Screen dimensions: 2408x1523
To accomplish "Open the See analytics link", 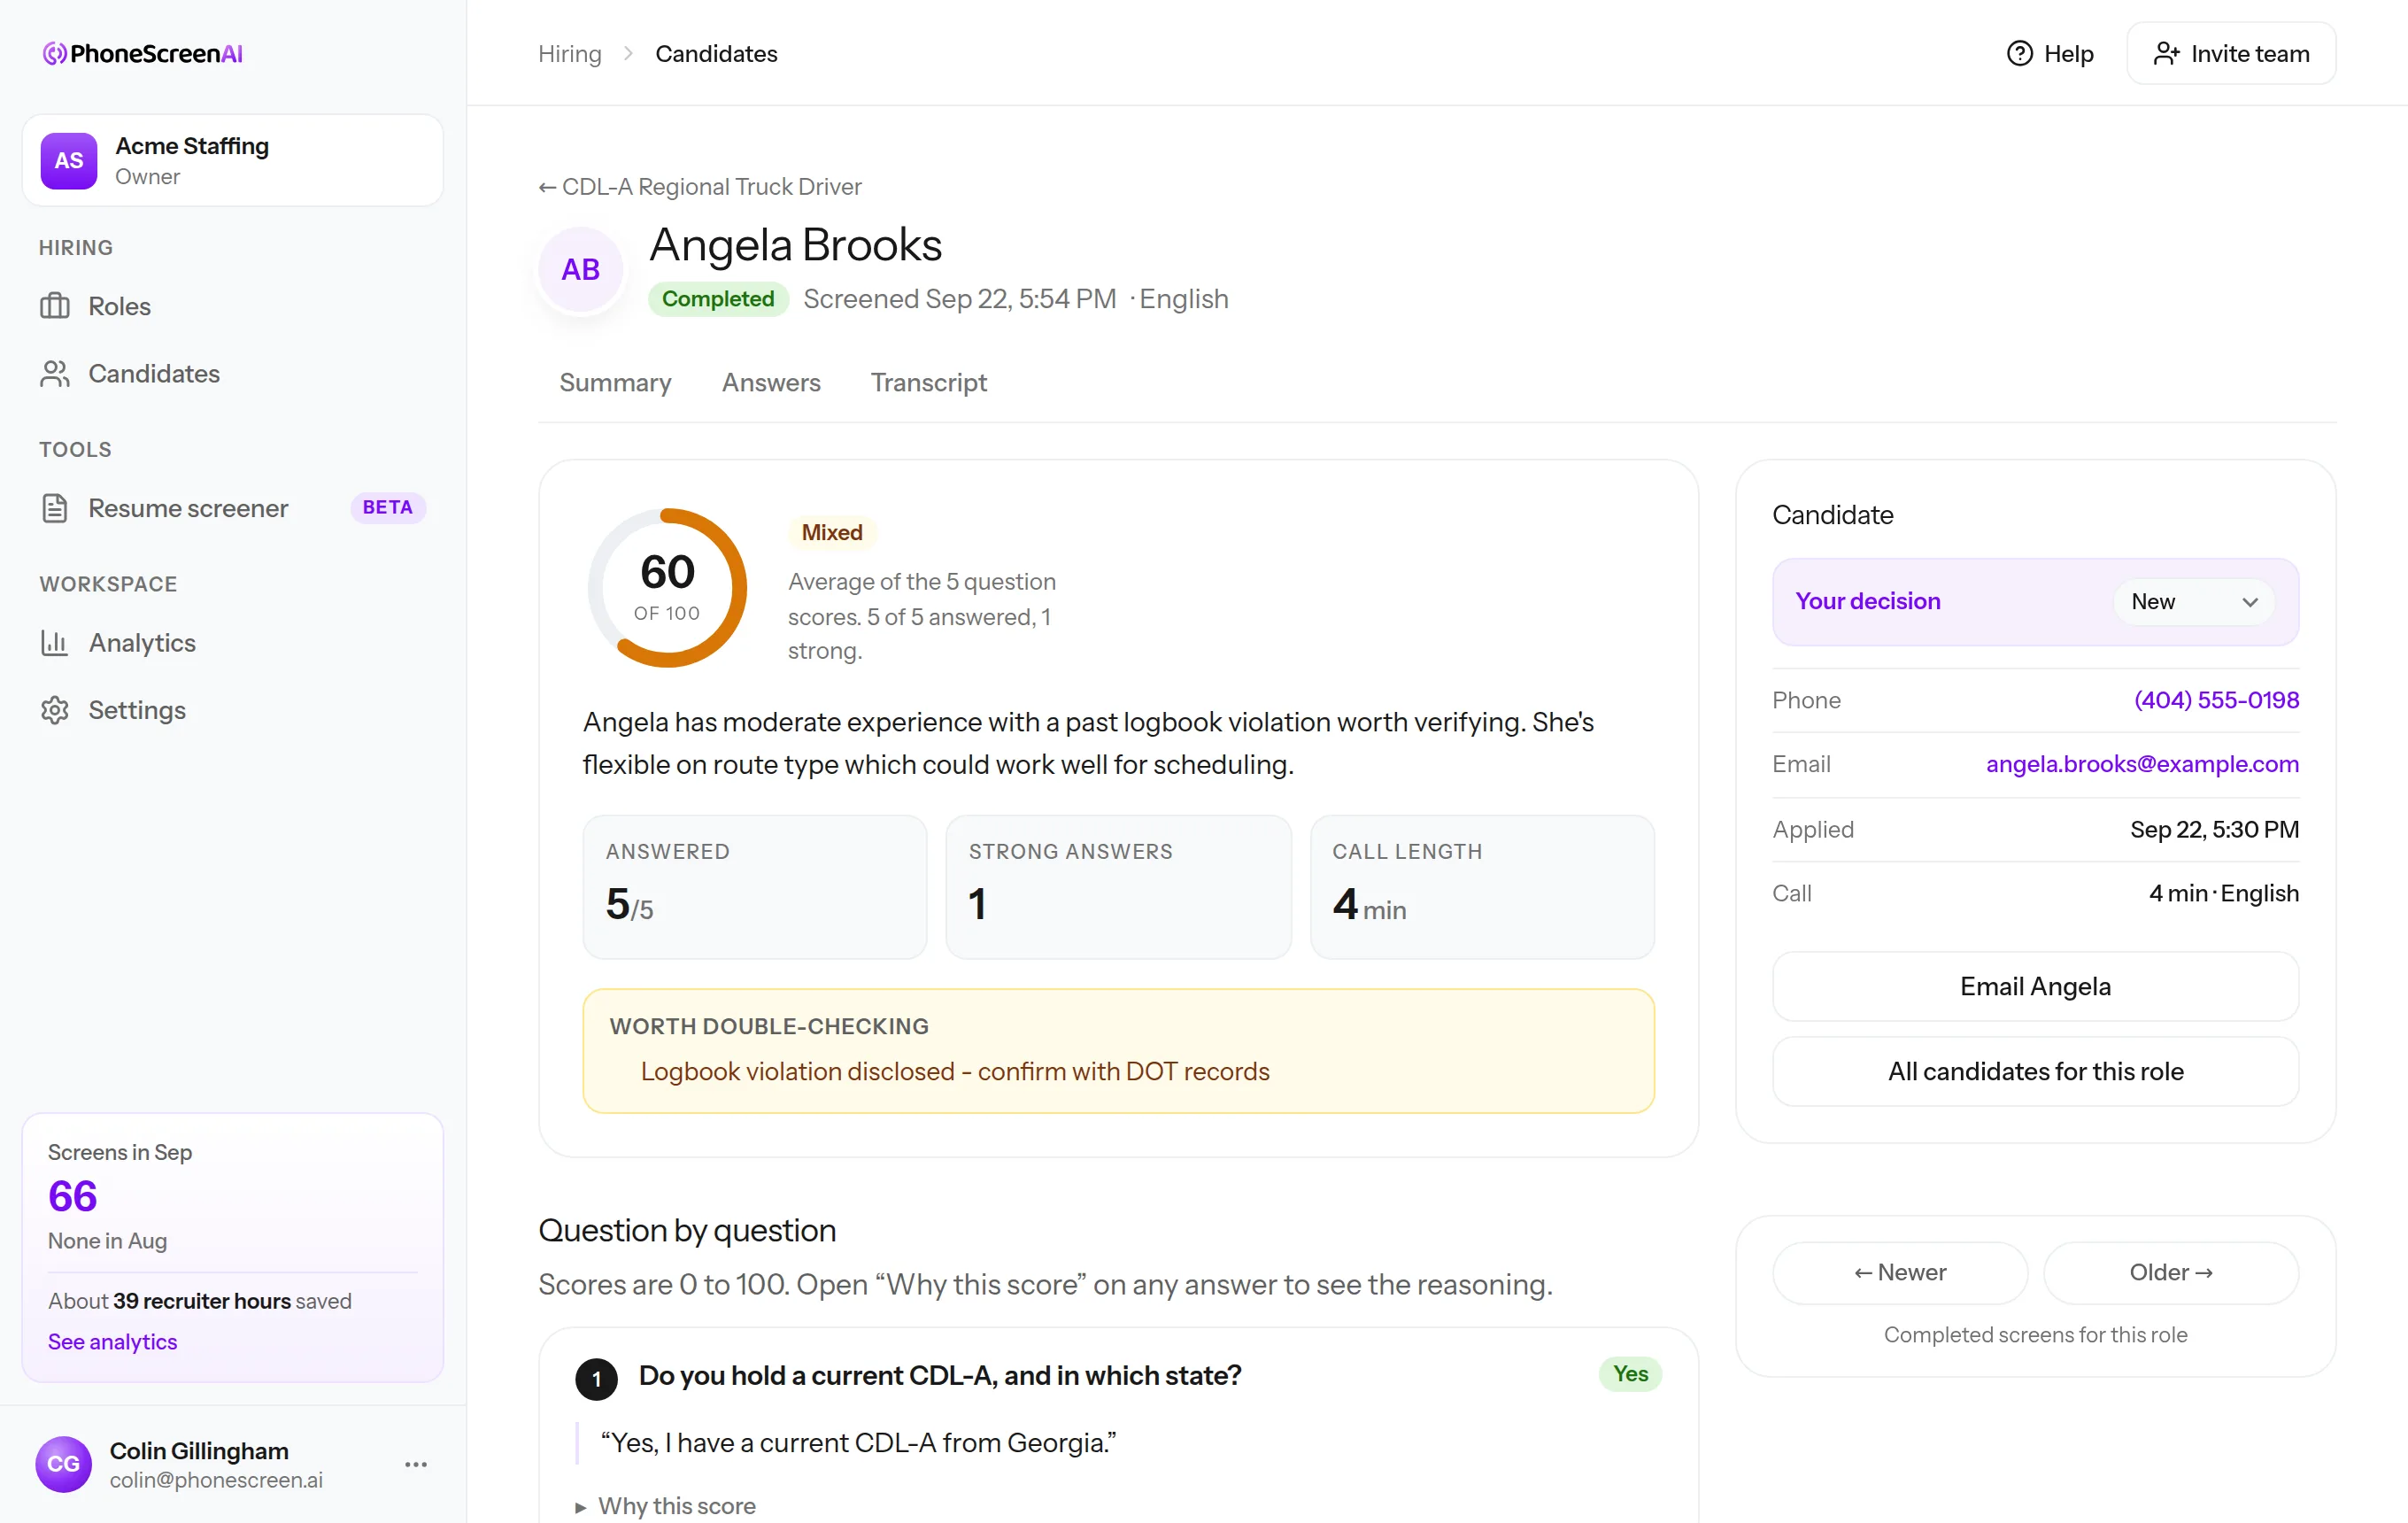I will pos(112,1341).
